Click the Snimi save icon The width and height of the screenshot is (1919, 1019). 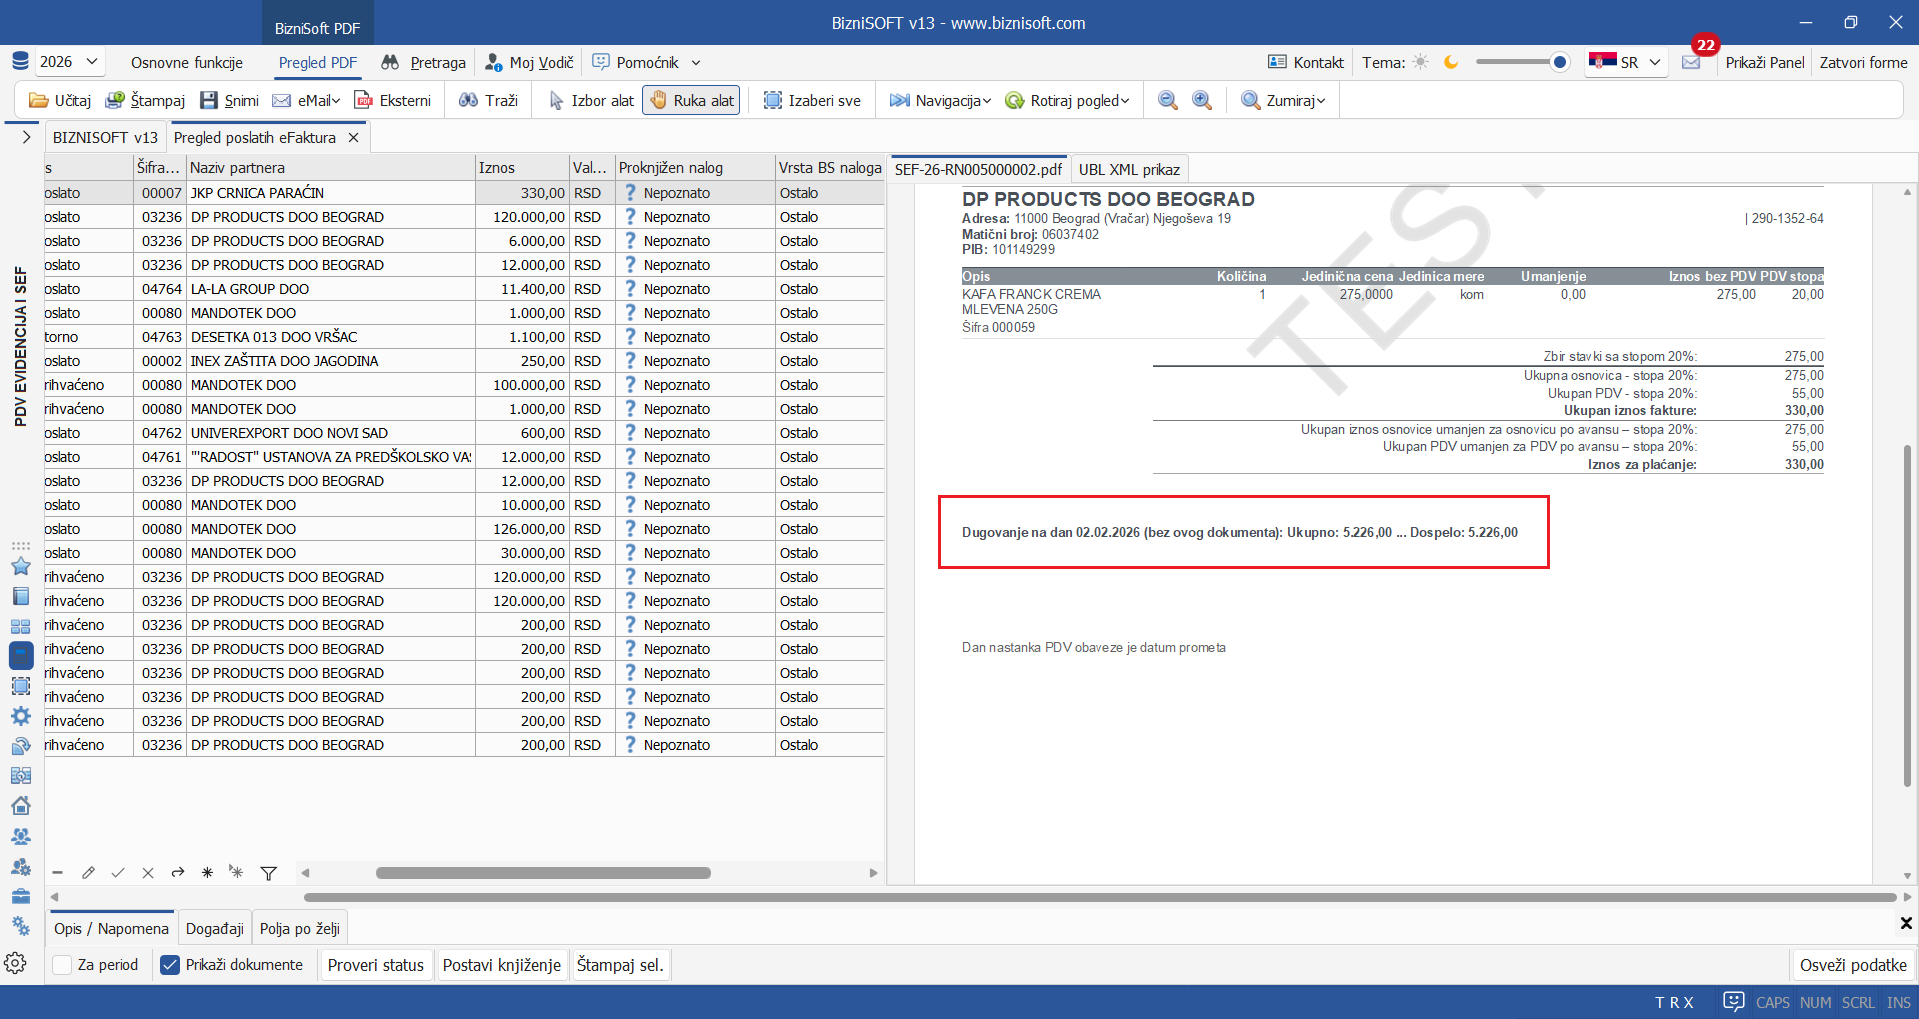tap(209, 100)
